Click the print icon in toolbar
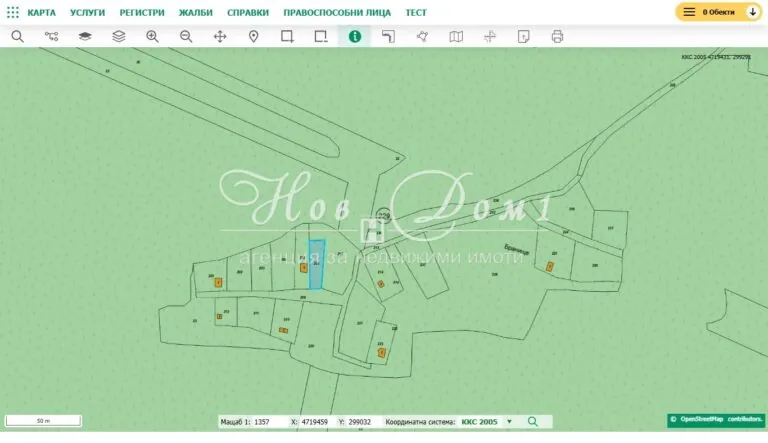This screenshot has height=443, width=768. pos(557,36)
